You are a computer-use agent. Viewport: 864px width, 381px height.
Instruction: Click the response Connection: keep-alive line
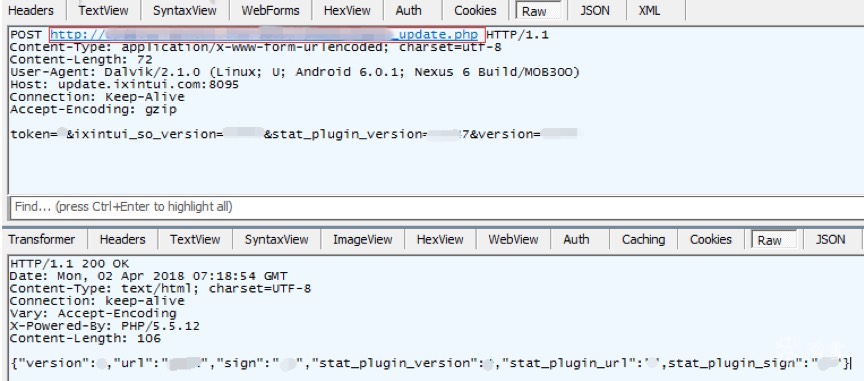point(98,301)
